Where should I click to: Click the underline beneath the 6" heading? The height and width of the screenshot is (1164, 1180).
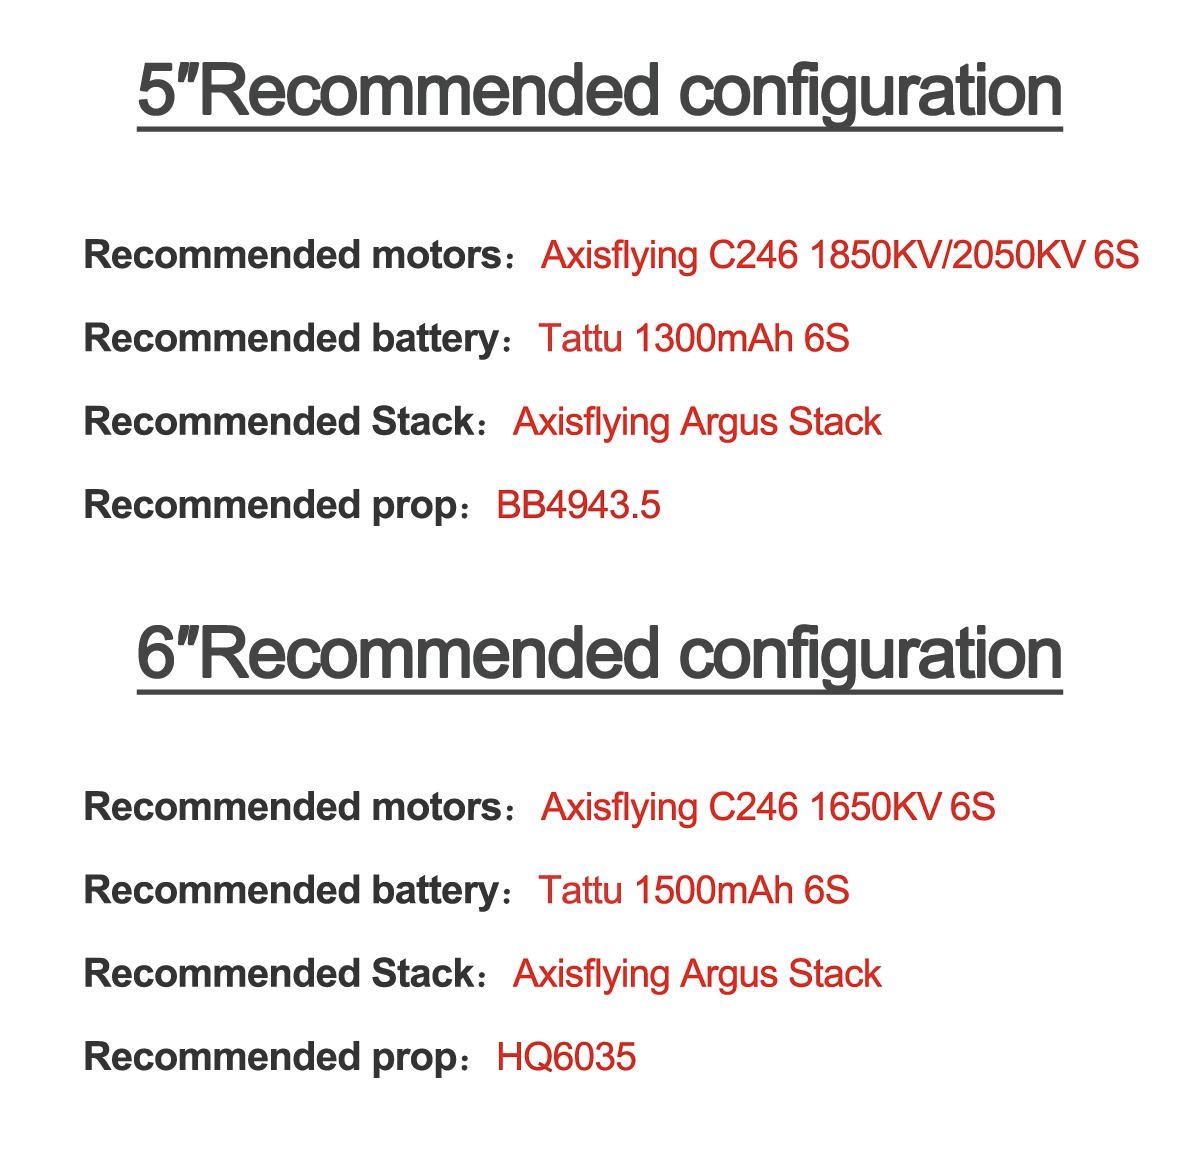[x=600, y=691]
